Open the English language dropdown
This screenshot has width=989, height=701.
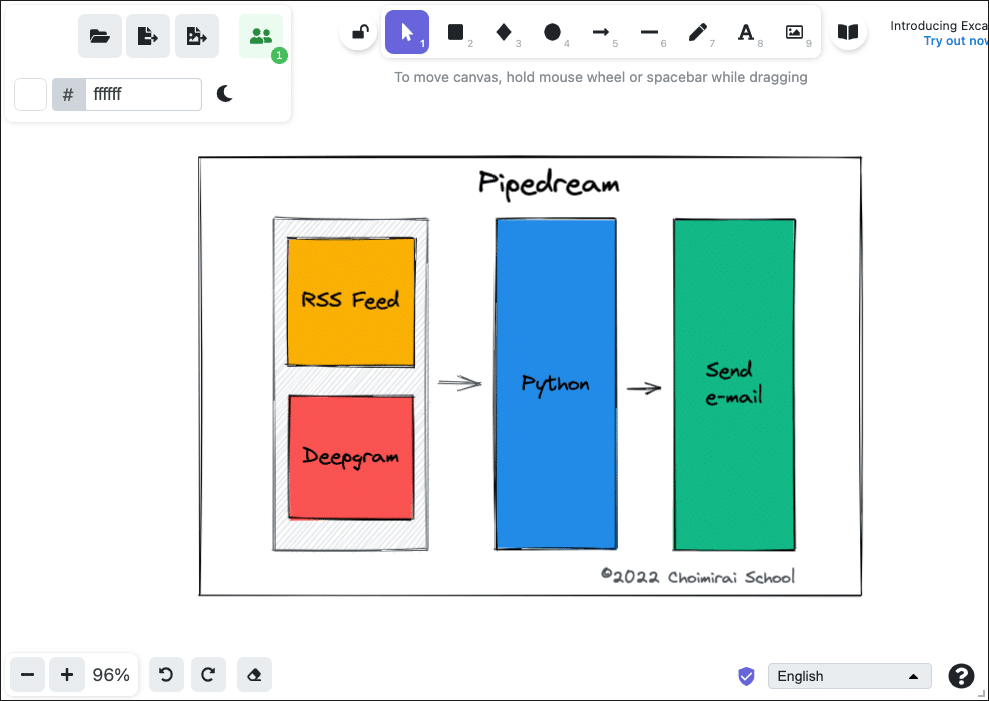pos(850,676)
